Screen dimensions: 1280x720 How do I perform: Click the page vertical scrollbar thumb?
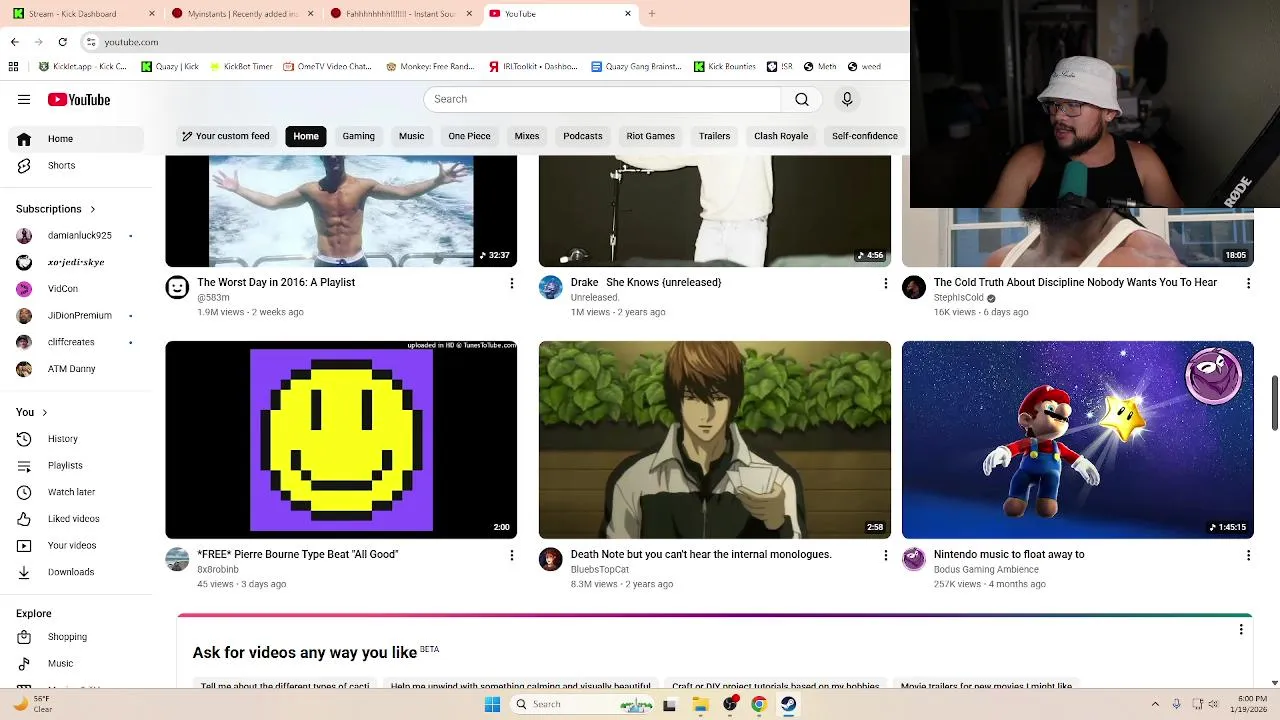click(1274, 404)
